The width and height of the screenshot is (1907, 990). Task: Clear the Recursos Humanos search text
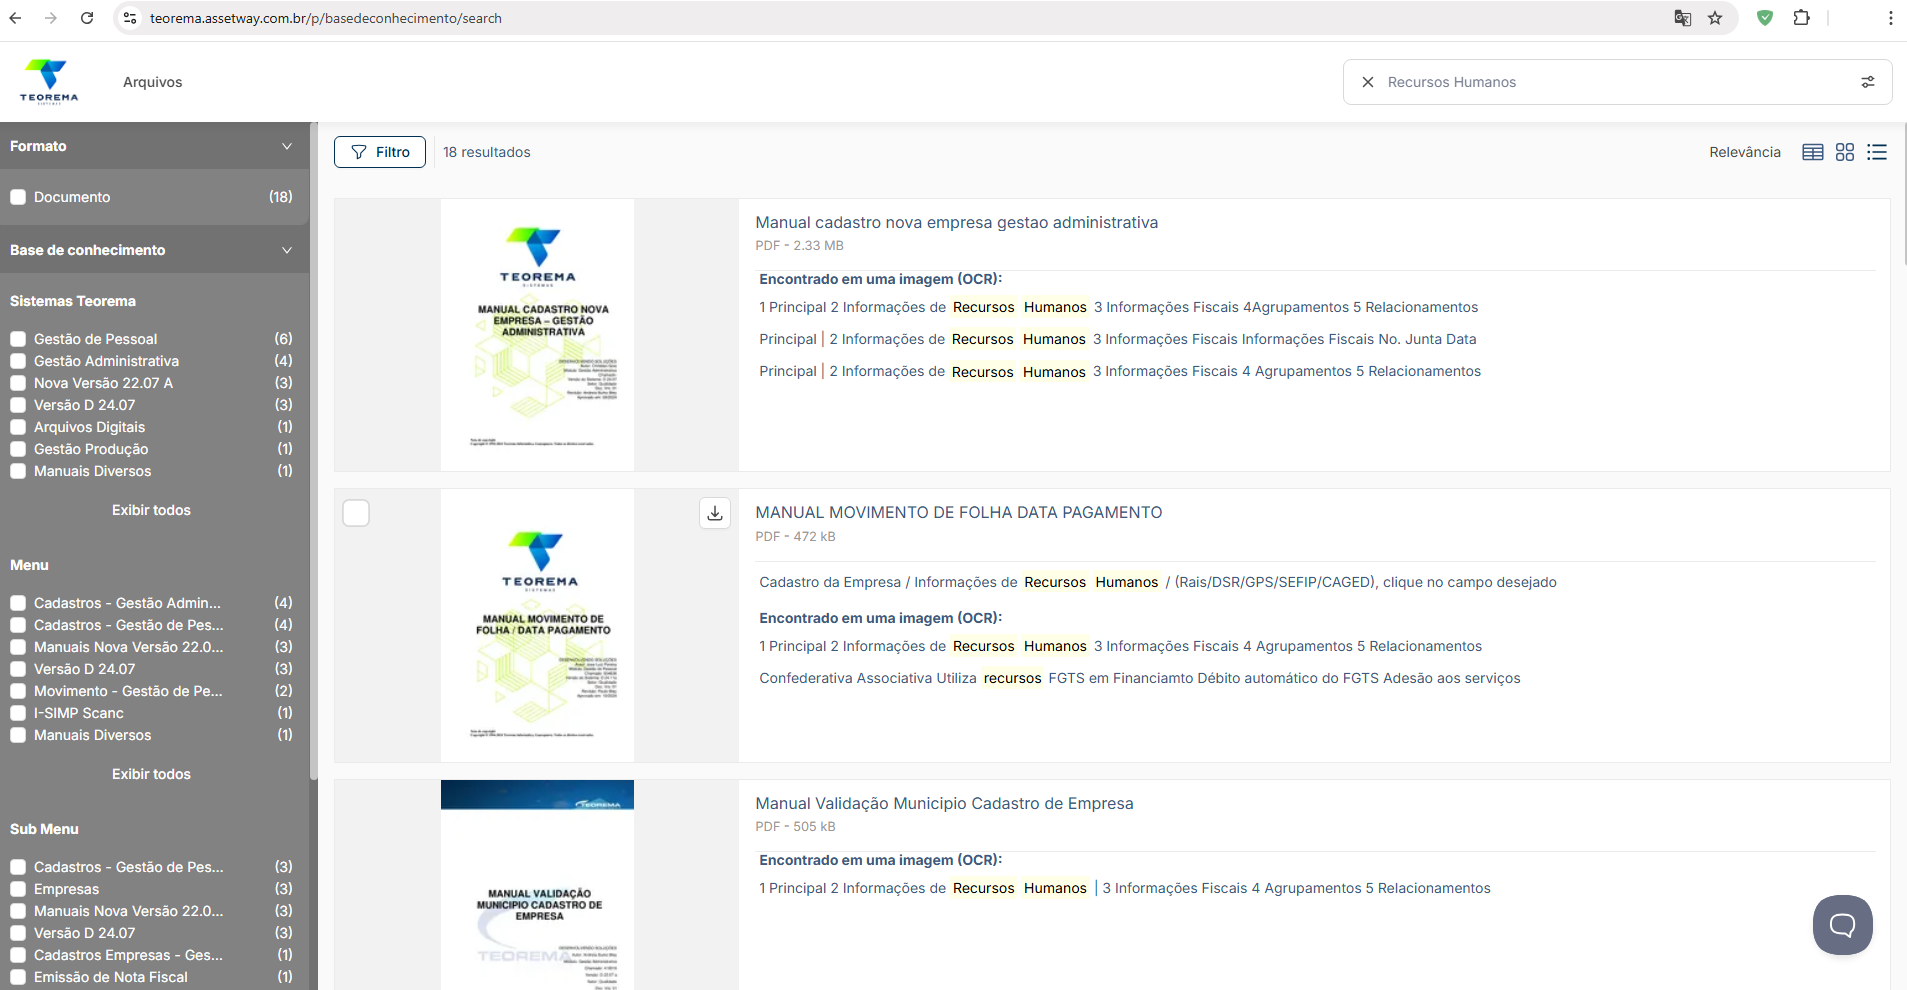click(x=1368, y=82)
